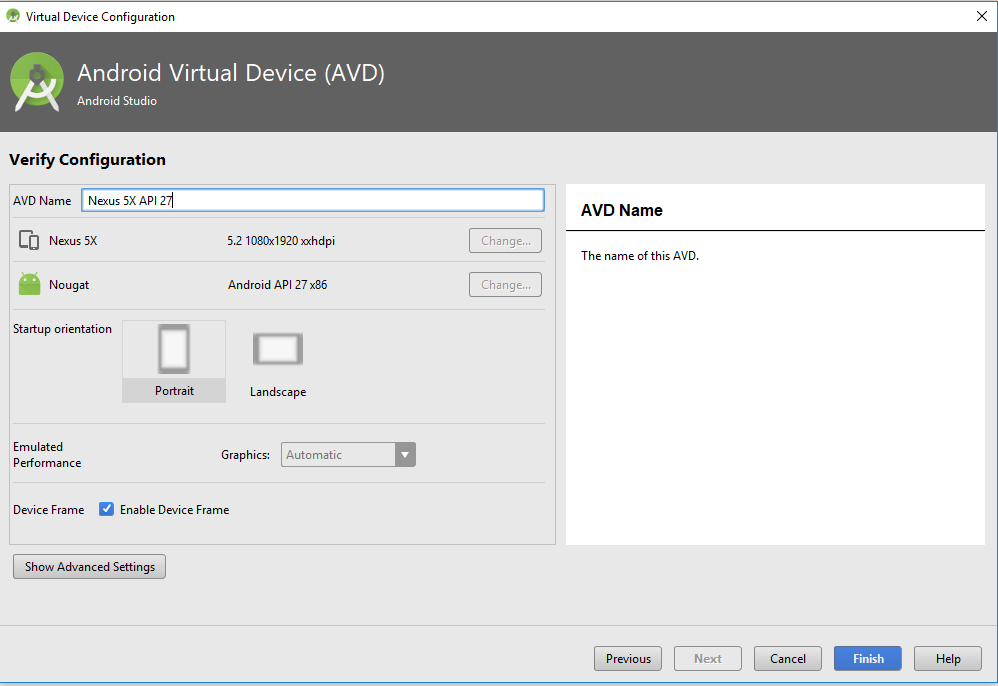Open Help for this dialog
This screenshot has height=686, width=998.
tap(948, 659)
